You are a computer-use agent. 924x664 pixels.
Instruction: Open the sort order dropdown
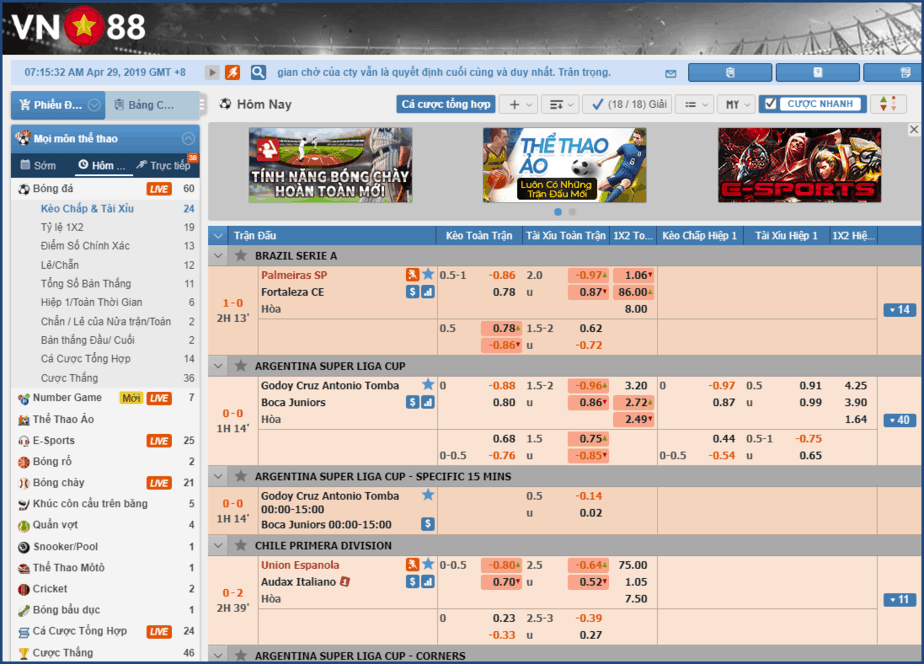[x=560, y=104]
